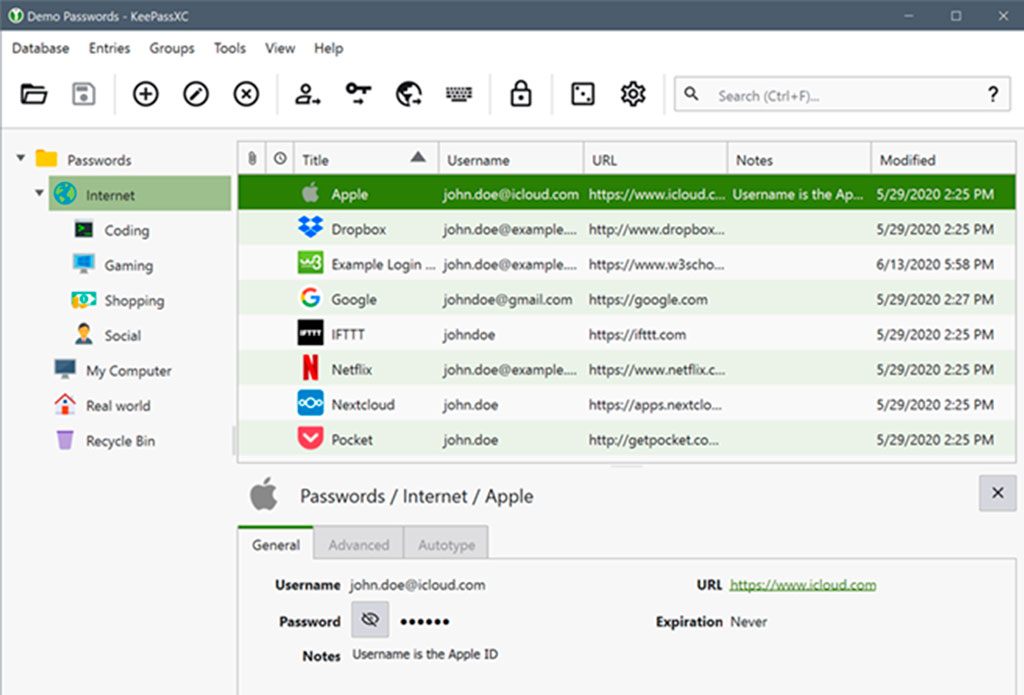Toggle password visibility eye button
Viewport: 1024px width, 695px height.
tap(370, 619)
